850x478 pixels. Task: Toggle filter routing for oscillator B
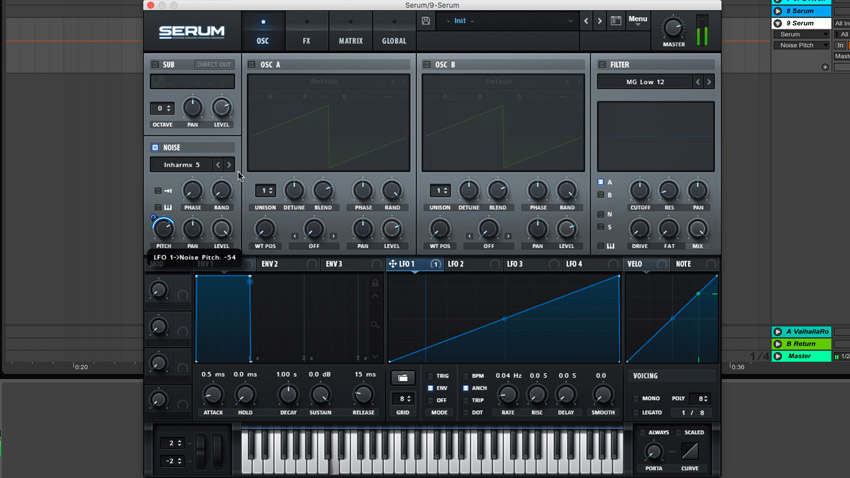click(601, 195)
